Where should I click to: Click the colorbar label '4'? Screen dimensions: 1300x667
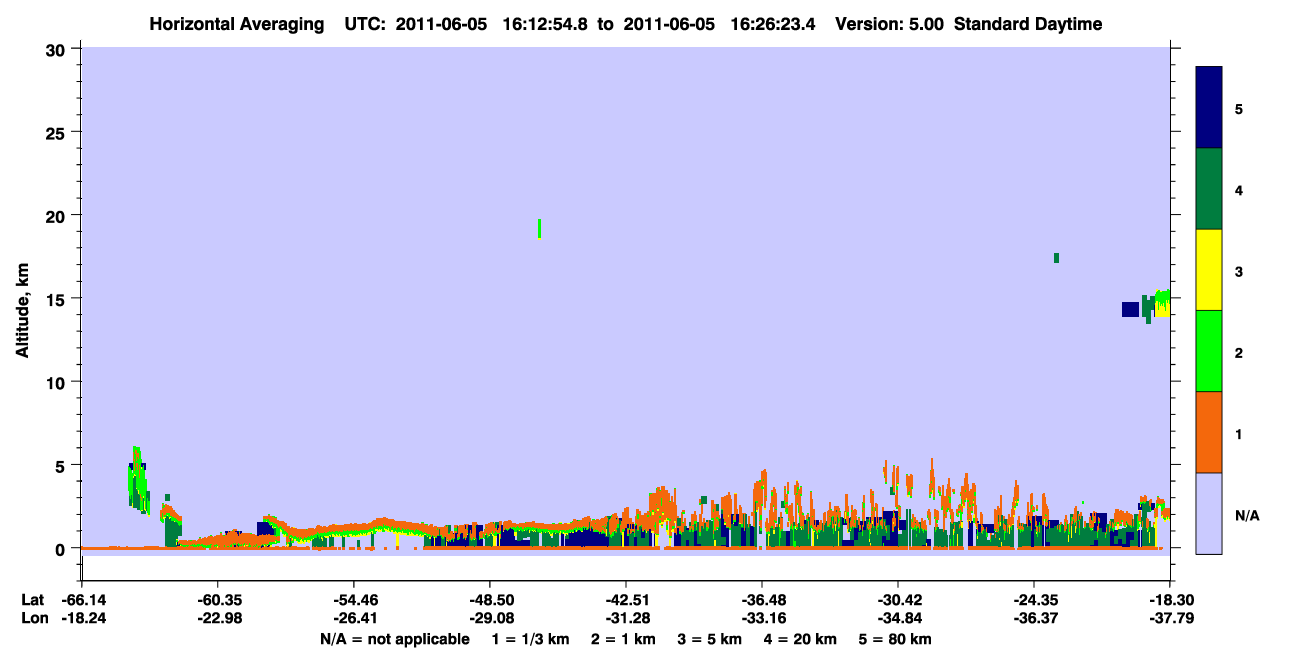(x=1239, y=189)
